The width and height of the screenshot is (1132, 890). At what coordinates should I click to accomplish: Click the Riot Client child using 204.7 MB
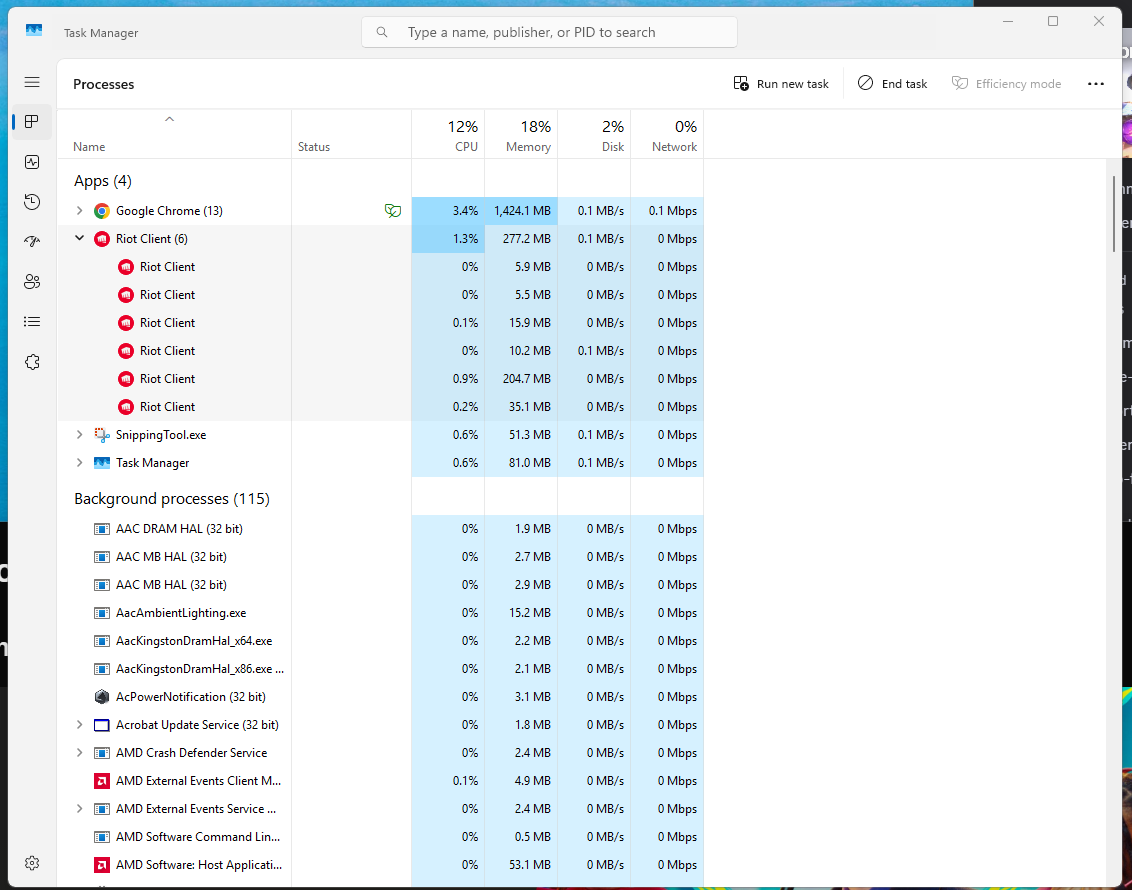[380, 379]
